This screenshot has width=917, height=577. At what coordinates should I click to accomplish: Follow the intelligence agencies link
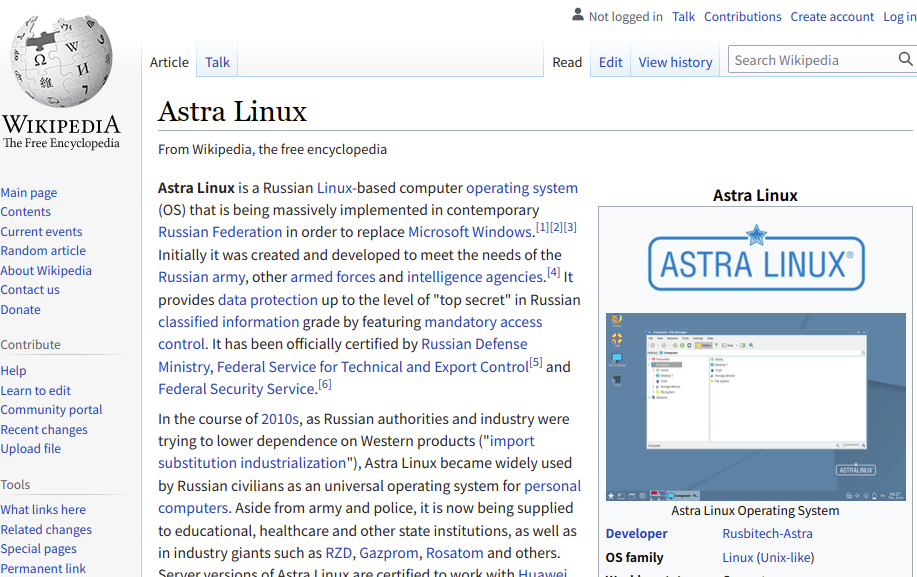click(x=475, y=277)
